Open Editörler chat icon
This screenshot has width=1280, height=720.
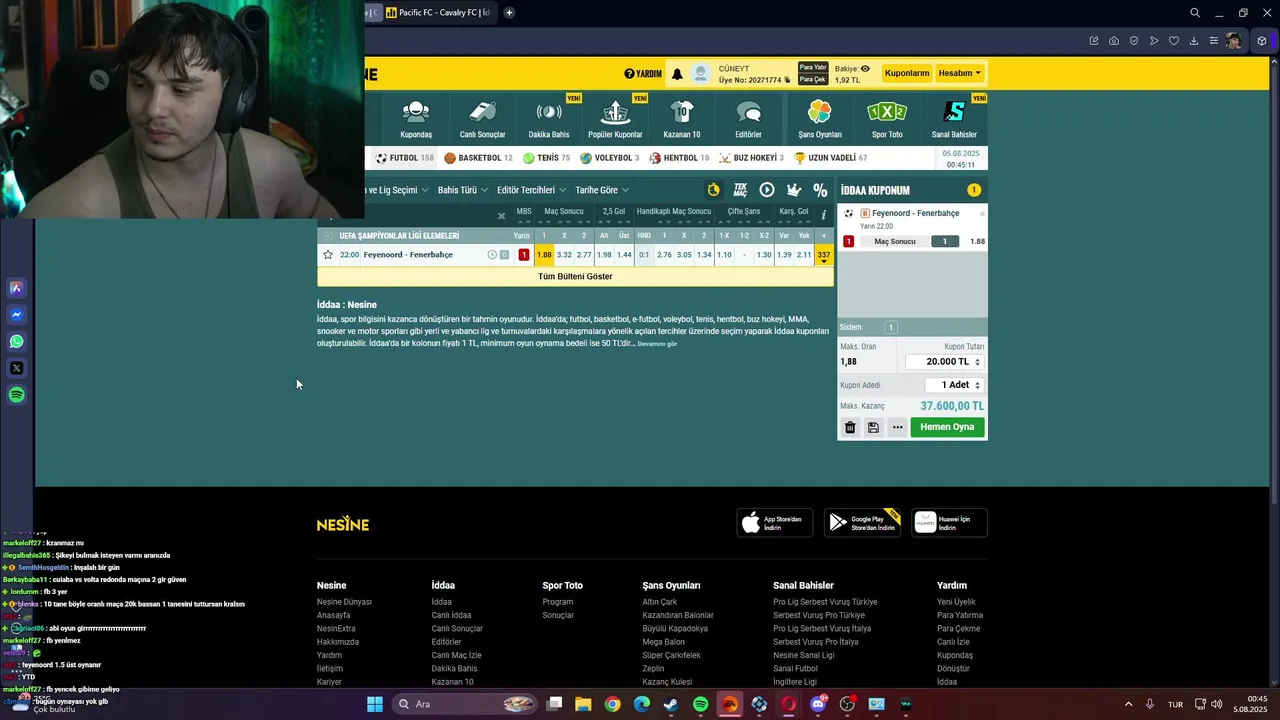click(x=748, y=111)
